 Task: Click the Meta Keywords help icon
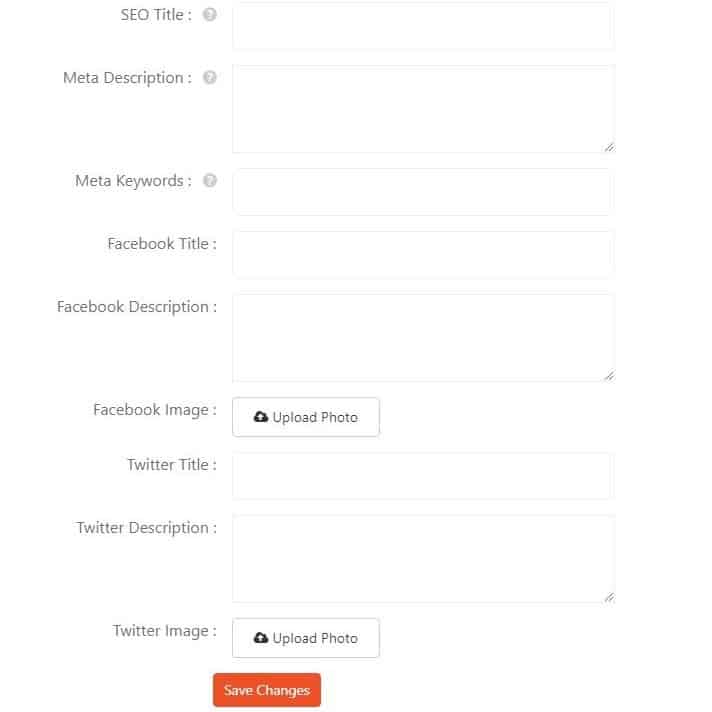tap(209, 181)
